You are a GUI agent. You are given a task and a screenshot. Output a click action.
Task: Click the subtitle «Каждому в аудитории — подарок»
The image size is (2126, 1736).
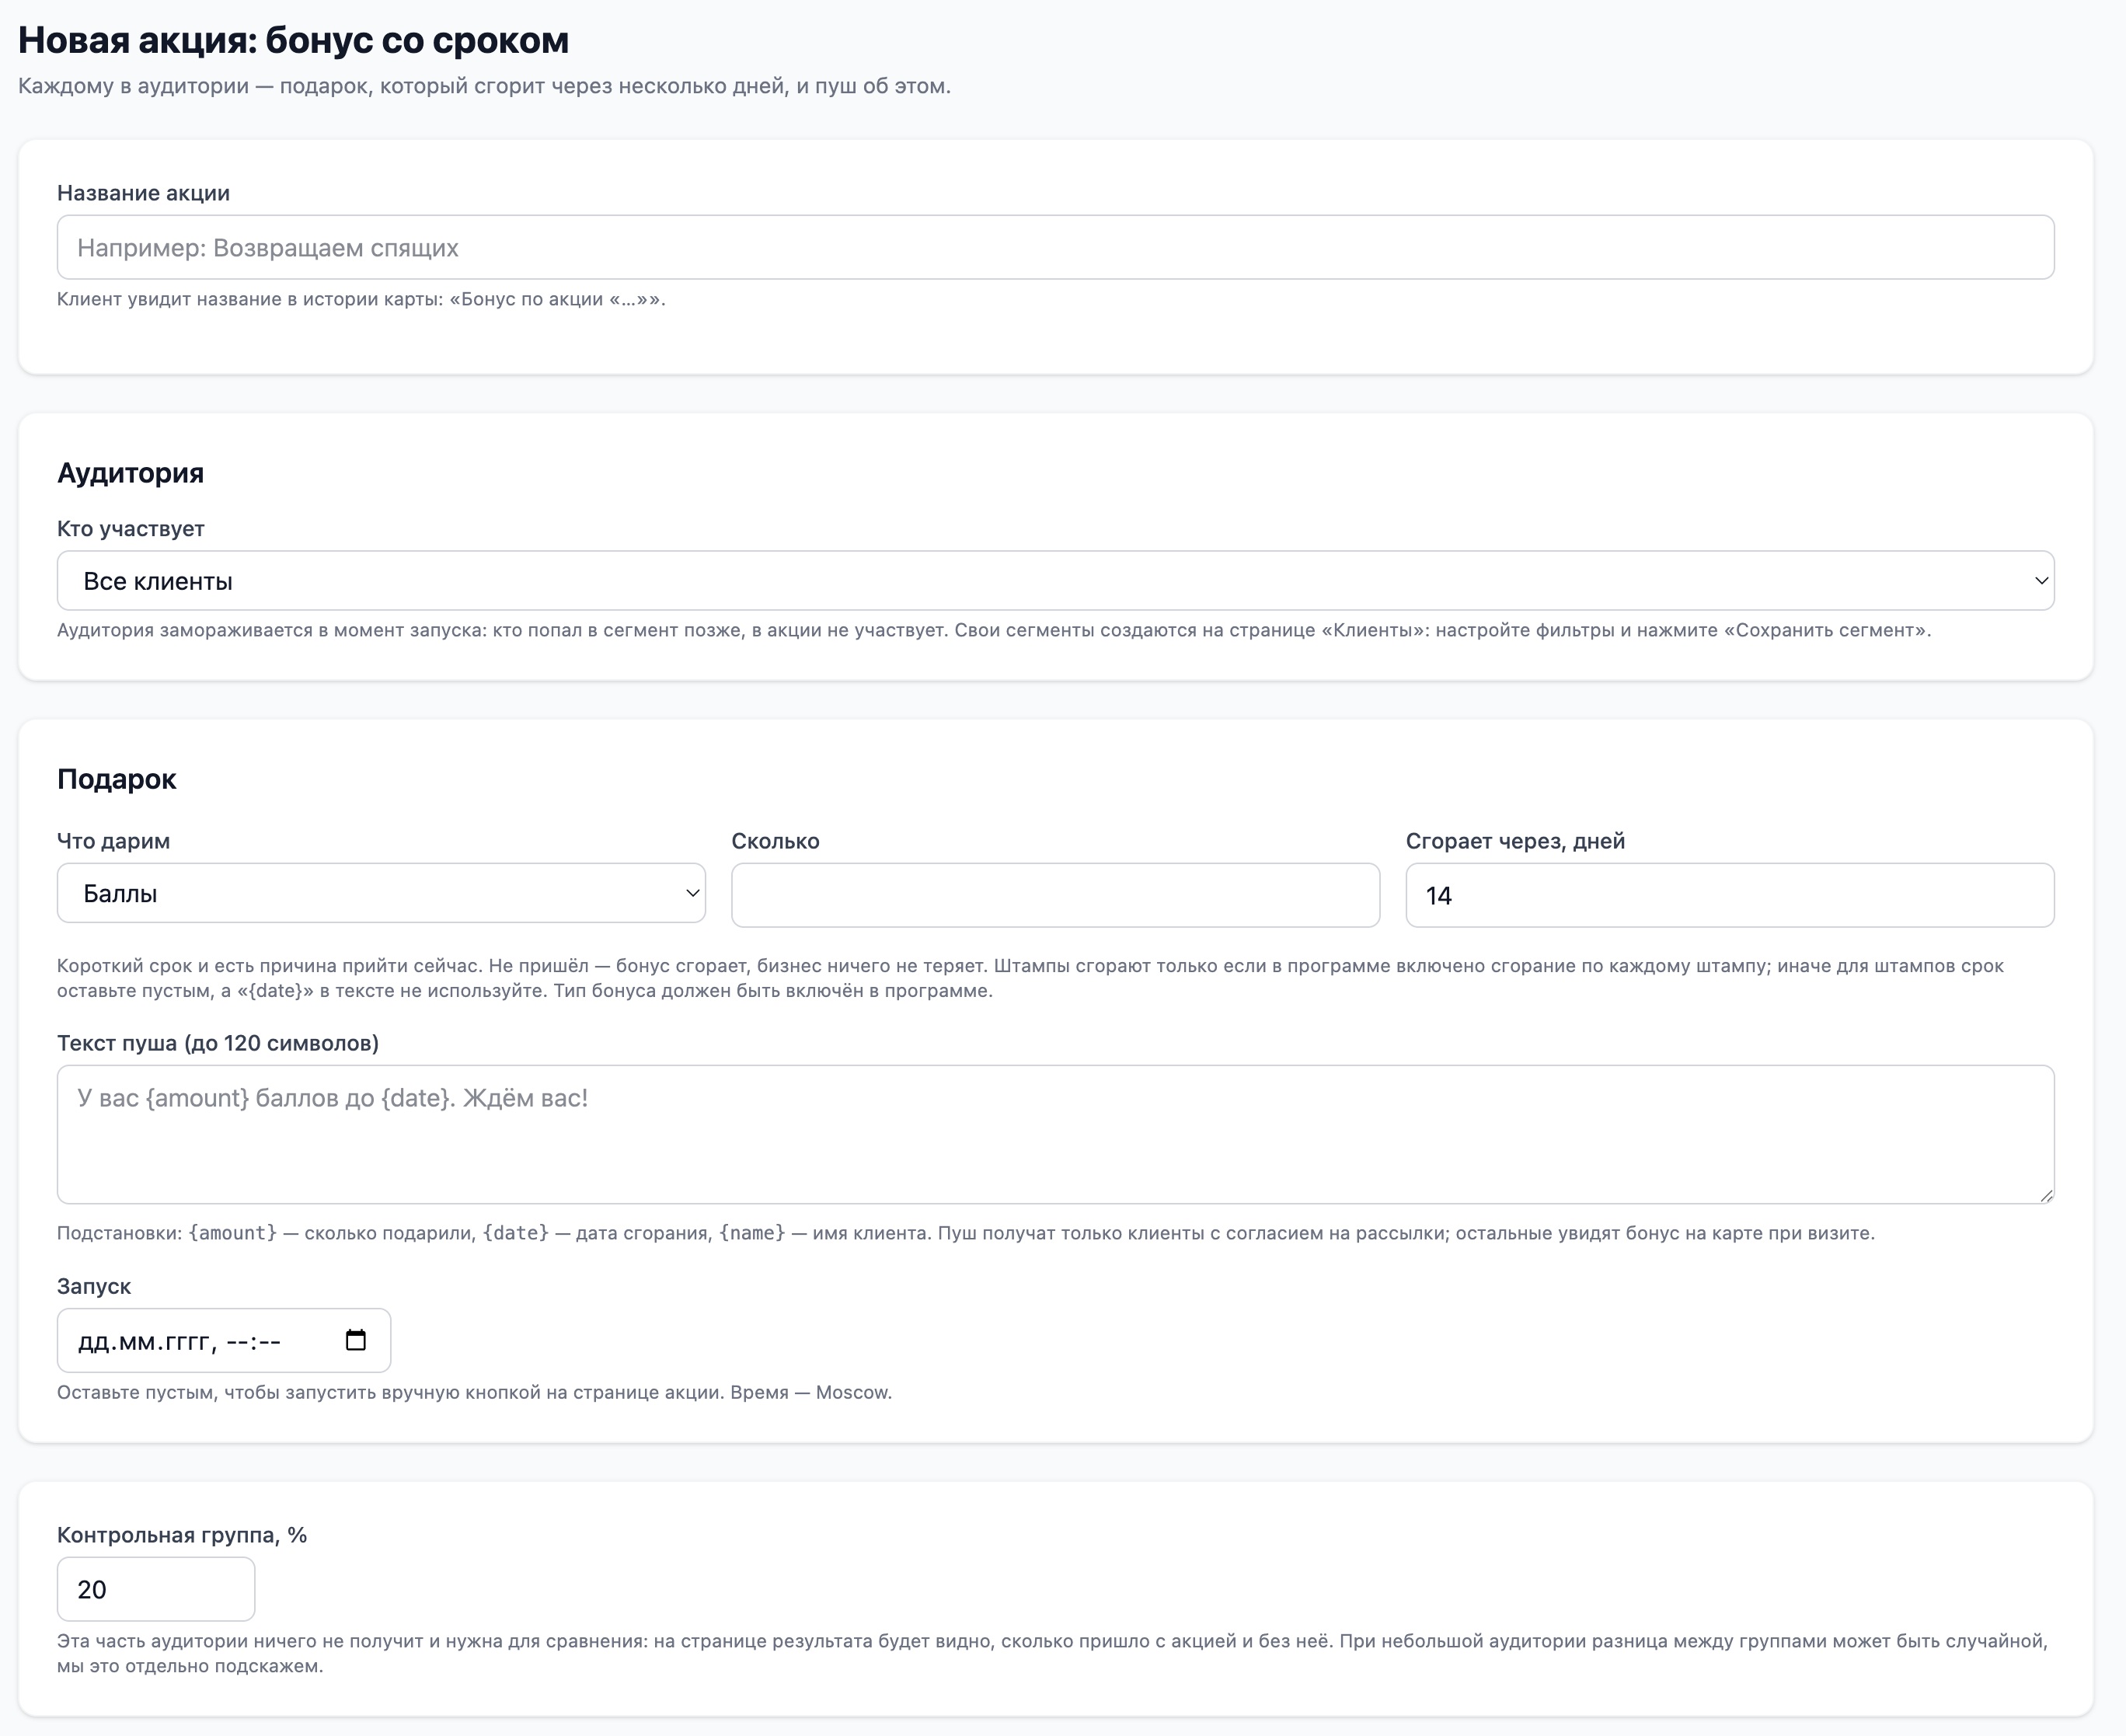point(484,86)
